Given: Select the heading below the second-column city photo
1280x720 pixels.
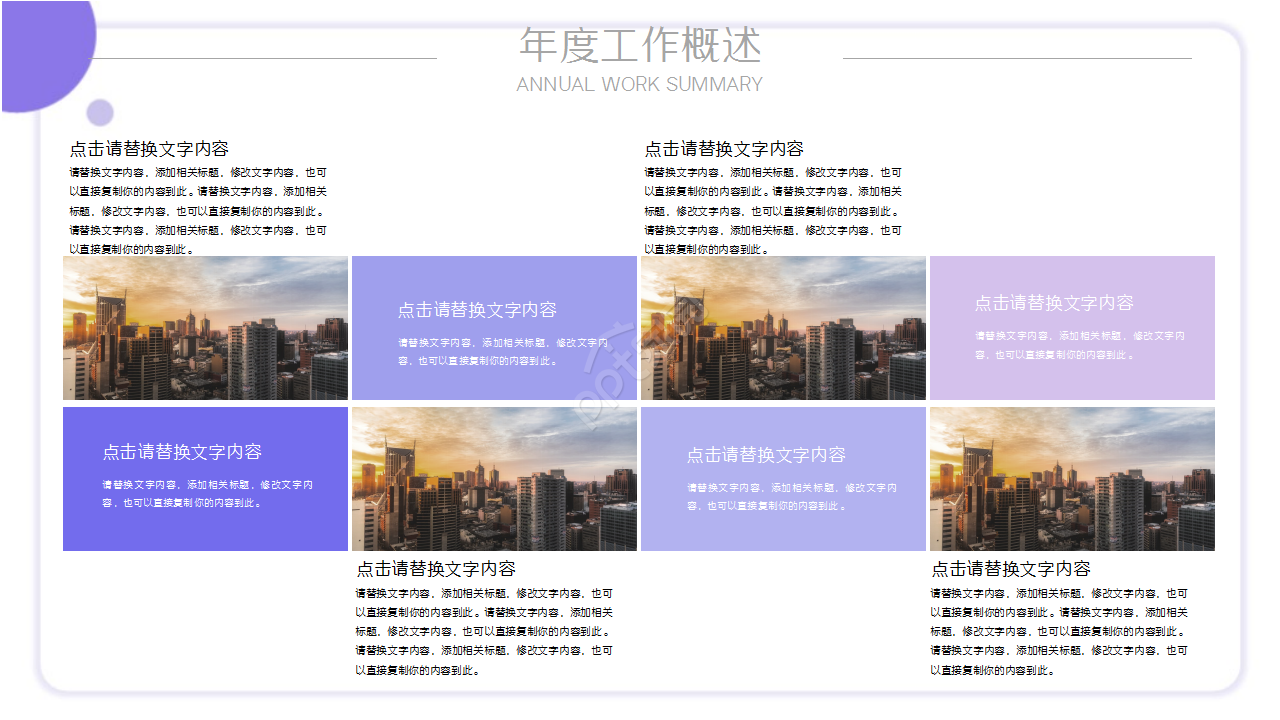Looking at the screenshot, I should tap(436, 569).
